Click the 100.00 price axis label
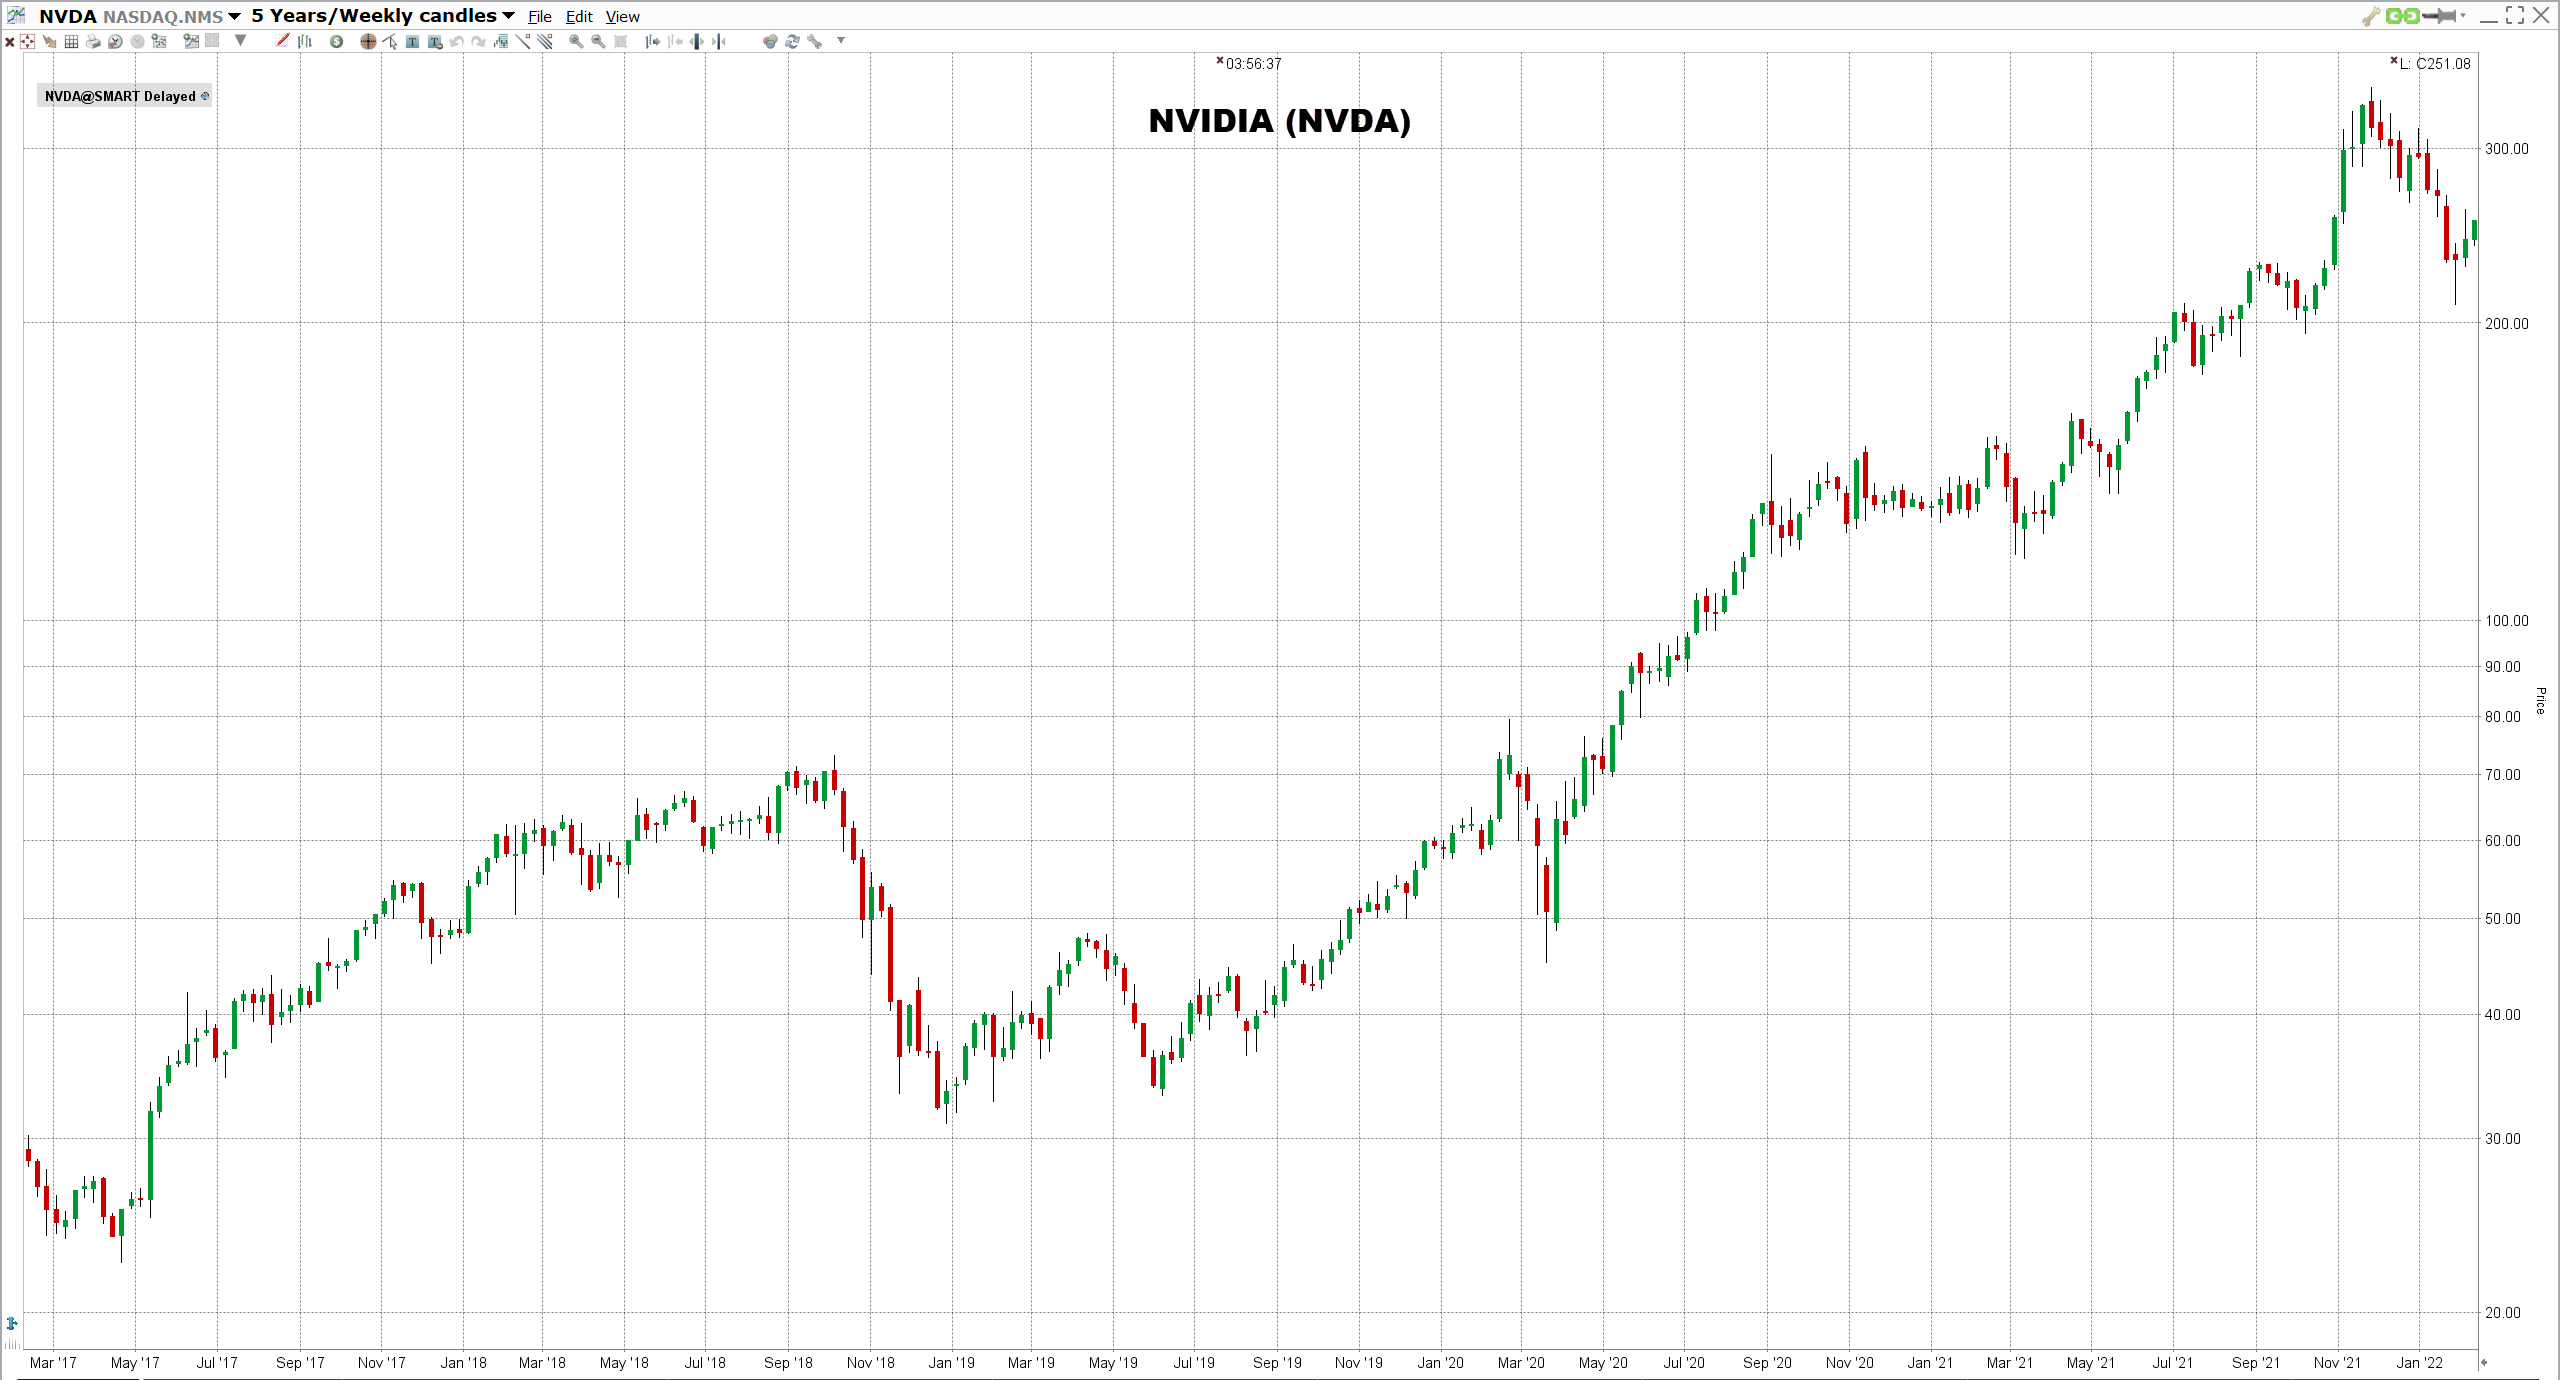Image resolution: width=2560 pixels, height=1380 pixels. (x=2507, y=621)
